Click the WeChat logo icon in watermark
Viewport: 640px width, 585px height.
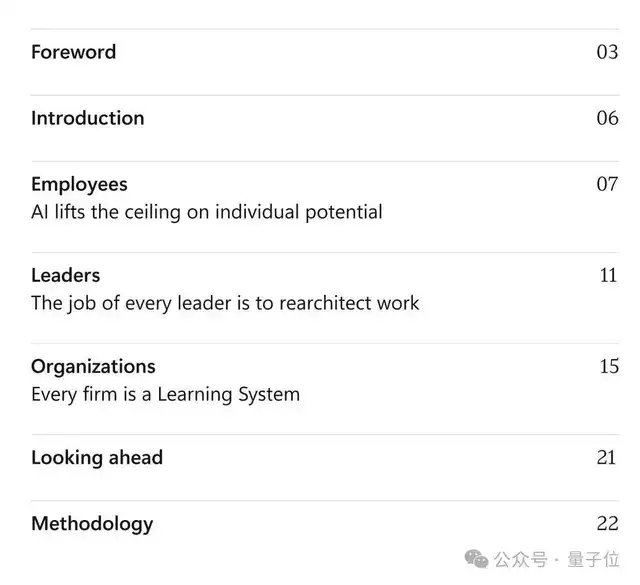pyautogui.click(x=476, y=559)
